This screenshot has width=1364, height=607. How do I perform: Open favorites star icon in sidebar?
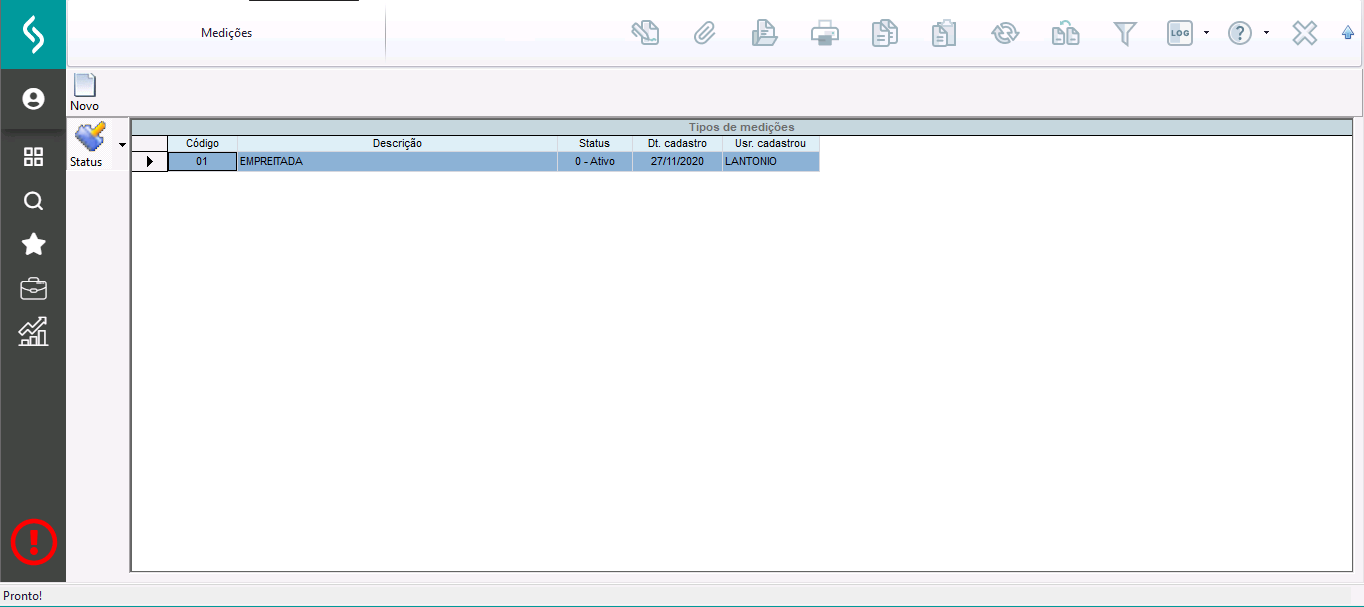pos(33,244)
